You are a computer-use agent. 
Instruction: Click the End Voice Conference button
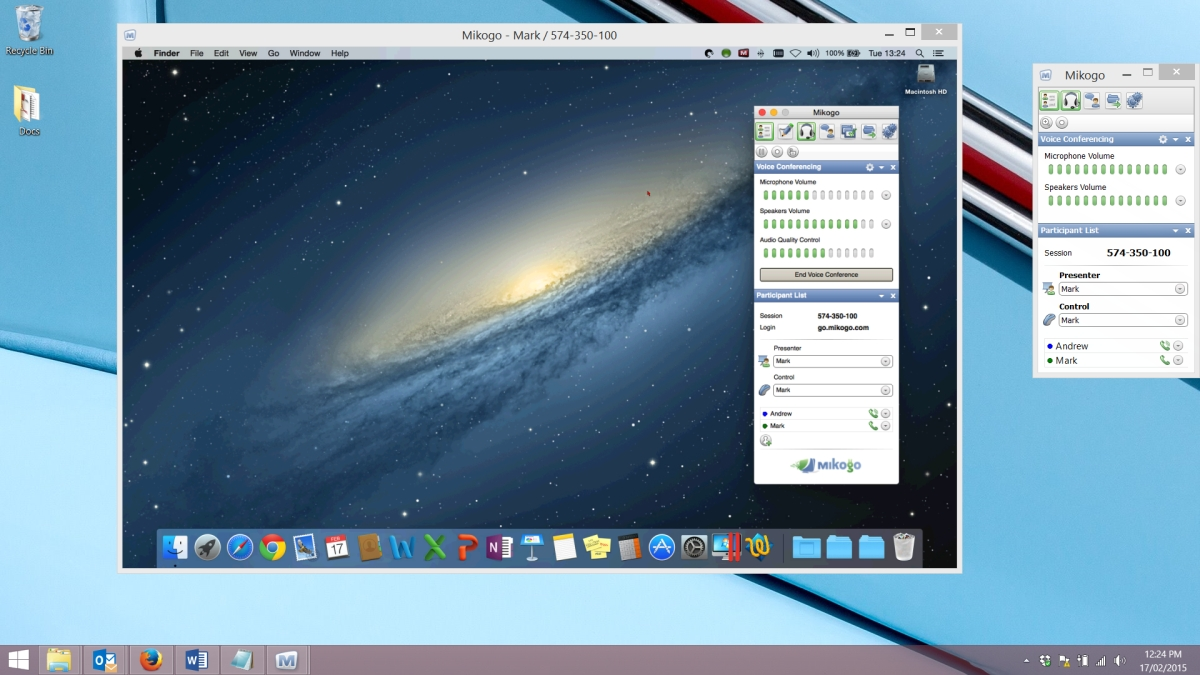click(826, 274)
